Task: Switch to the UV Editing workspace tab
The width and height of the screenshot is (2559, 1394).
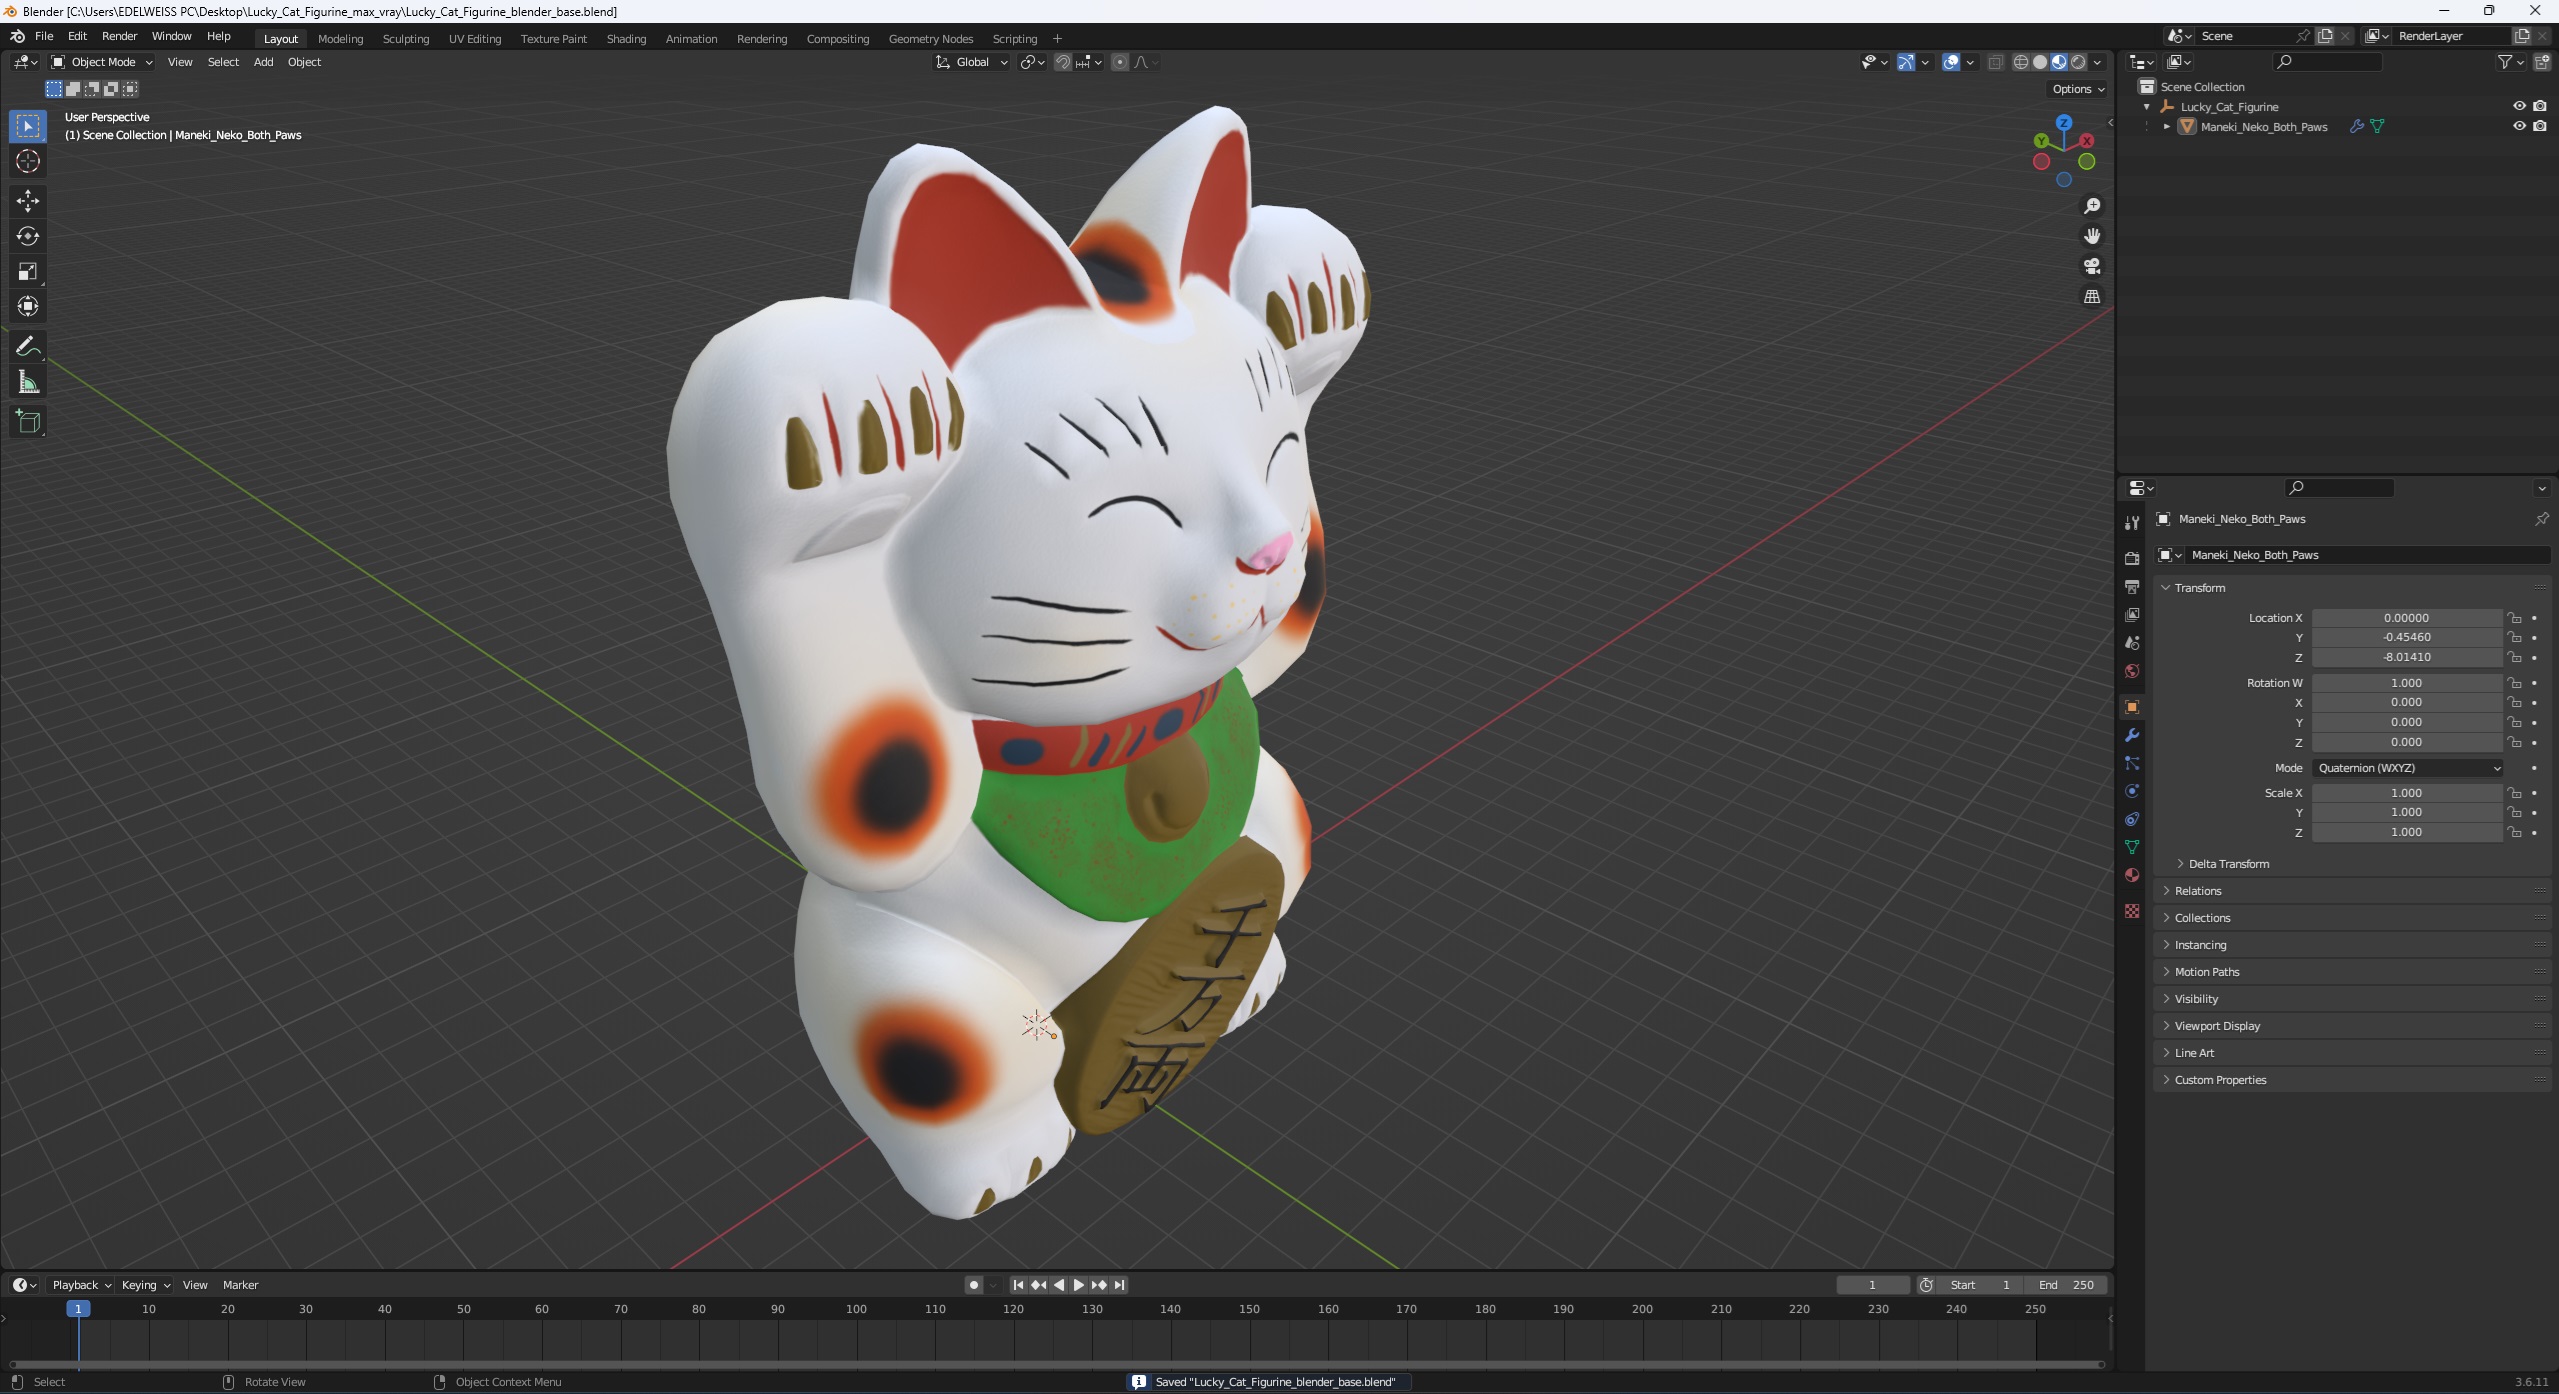Action: click(x=475, y=38)
